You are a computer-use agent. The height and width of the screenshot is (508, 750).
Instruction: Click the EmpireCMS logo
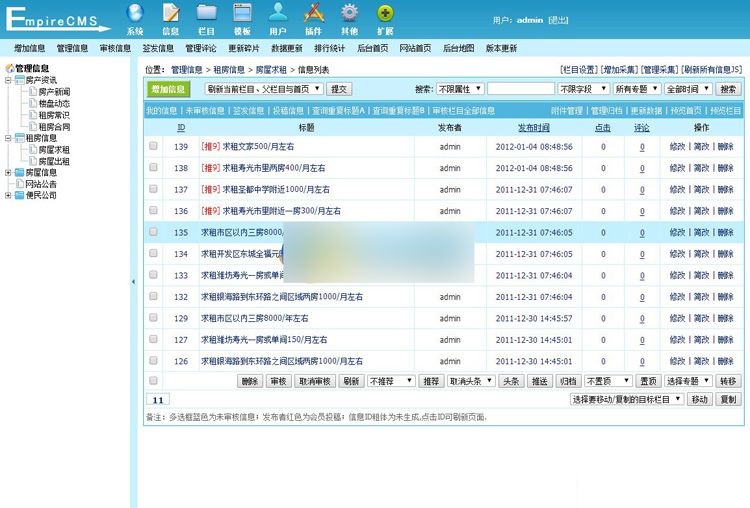pos(56,20)
